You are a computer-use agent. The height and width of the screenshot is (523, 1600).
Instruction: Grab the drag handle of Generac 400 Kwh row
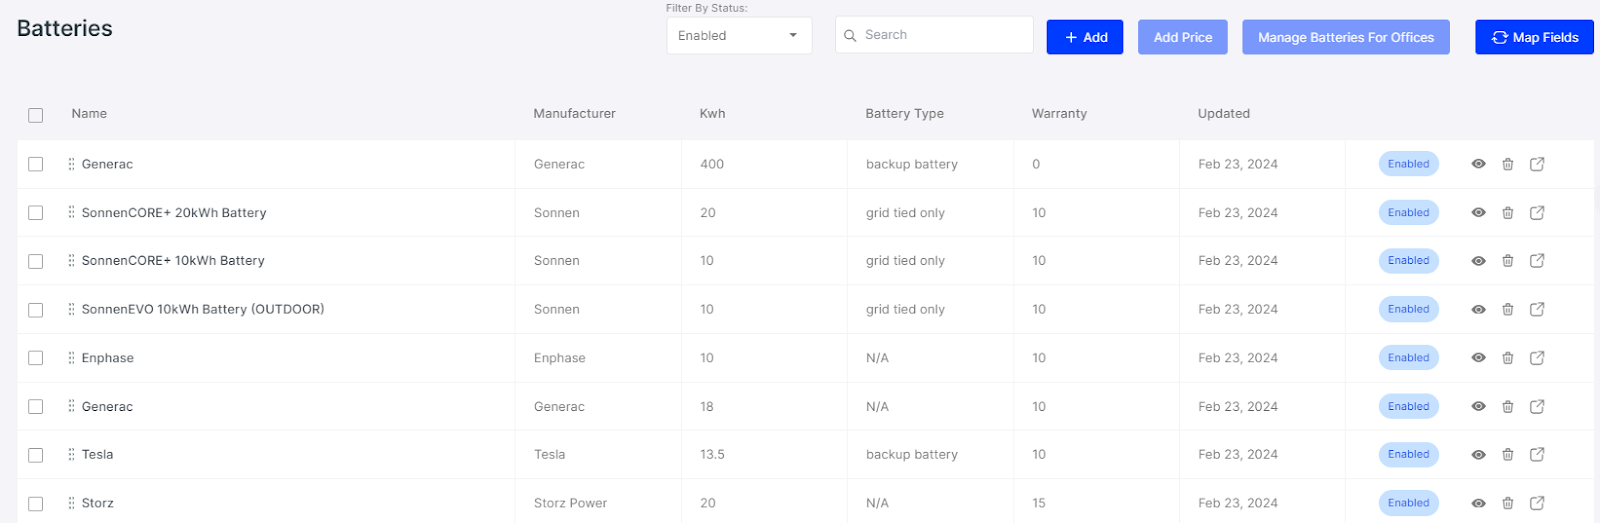point(71,164)
